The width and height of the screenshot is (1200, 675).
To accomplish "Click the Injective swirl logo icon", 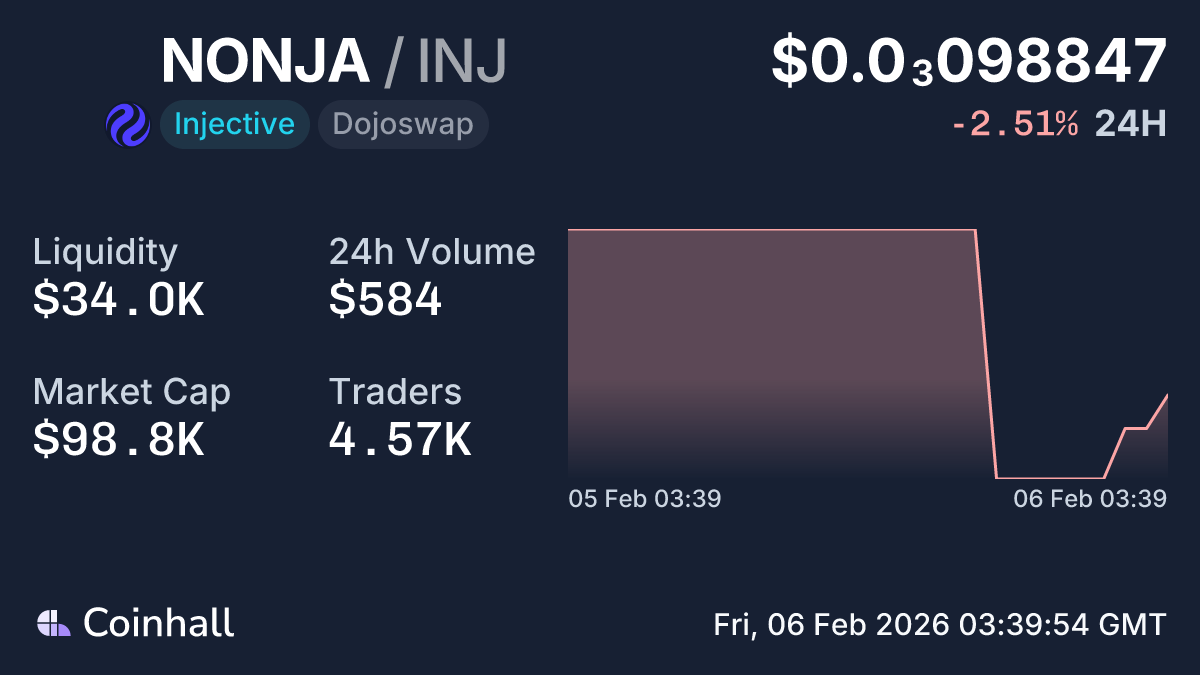I will pos(127,125).
